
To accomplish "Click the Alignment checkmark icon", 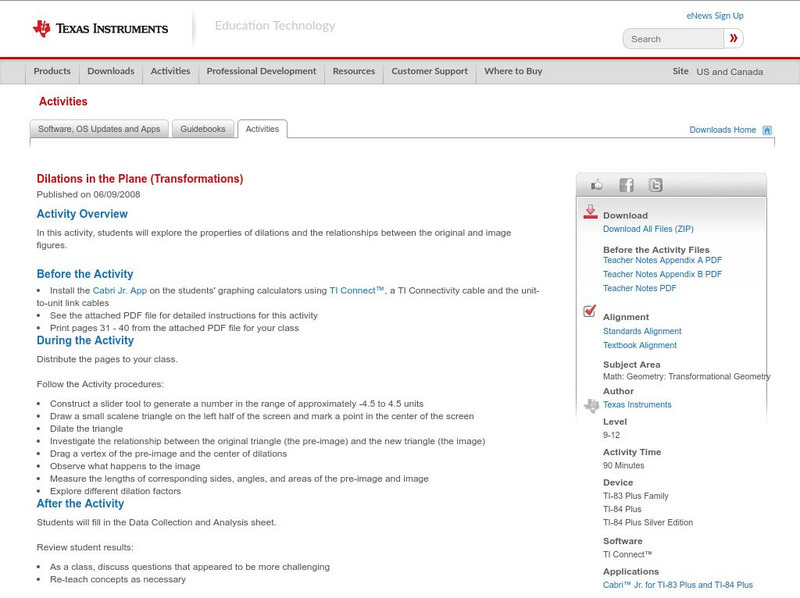I will tap(589, 311).
